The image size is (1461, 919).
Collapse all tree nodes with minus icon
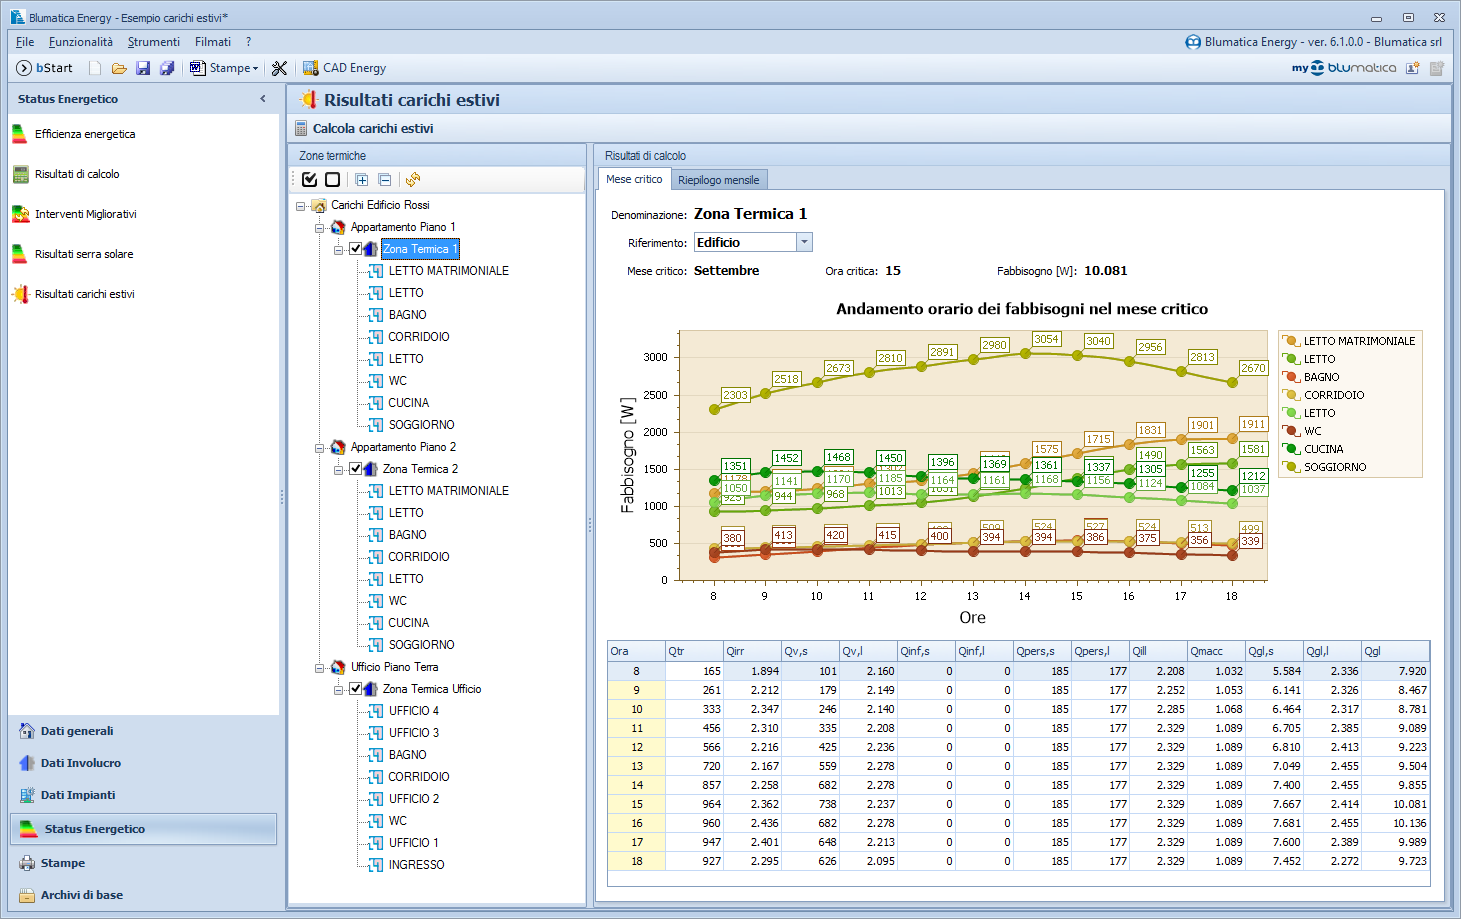coord(385,180)
